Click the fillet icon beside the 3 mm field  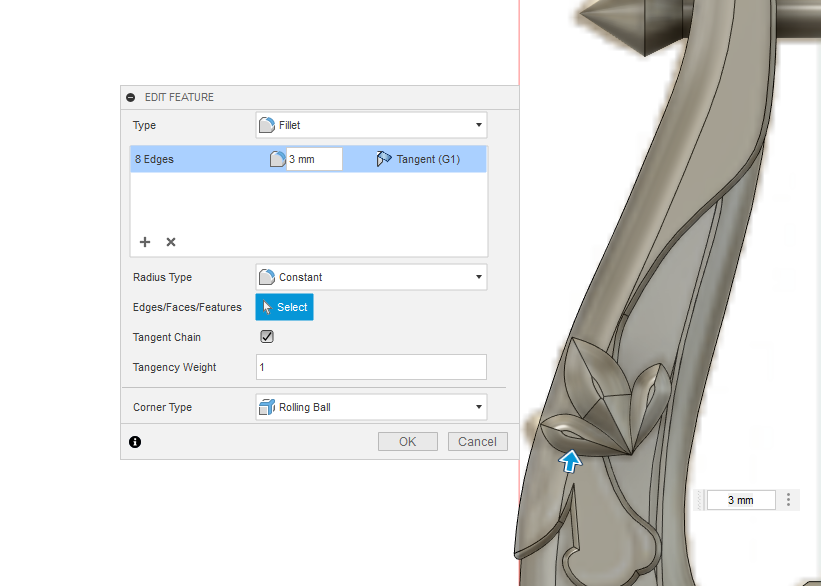click(276, 158)
